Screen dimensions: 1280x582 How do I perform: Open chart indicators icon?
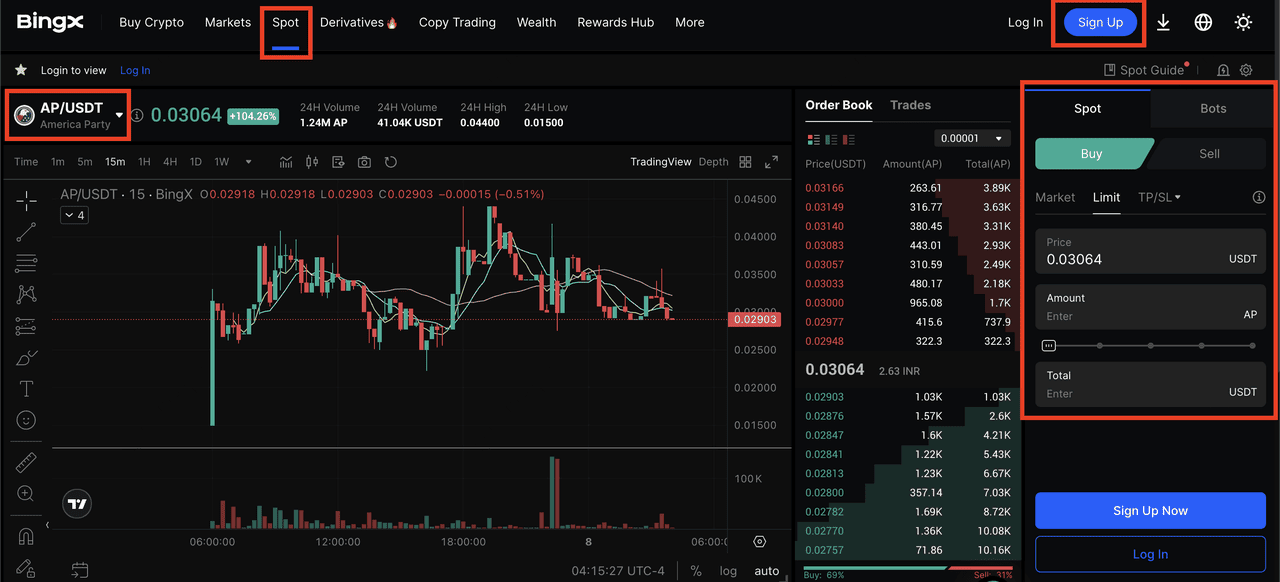click(x=286, y=162)
